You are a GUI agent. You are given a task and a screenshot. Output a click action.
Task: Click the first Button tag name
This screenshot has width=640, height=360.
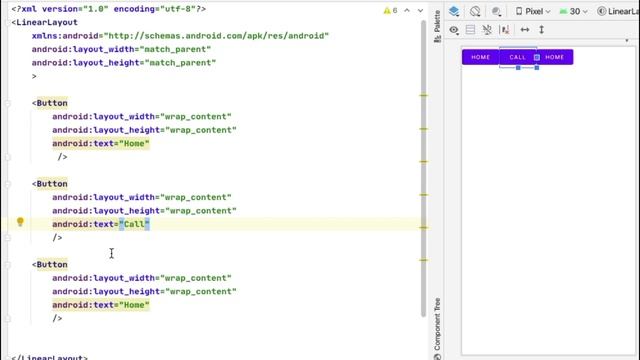pyautogui.click(x=52, y=103)
